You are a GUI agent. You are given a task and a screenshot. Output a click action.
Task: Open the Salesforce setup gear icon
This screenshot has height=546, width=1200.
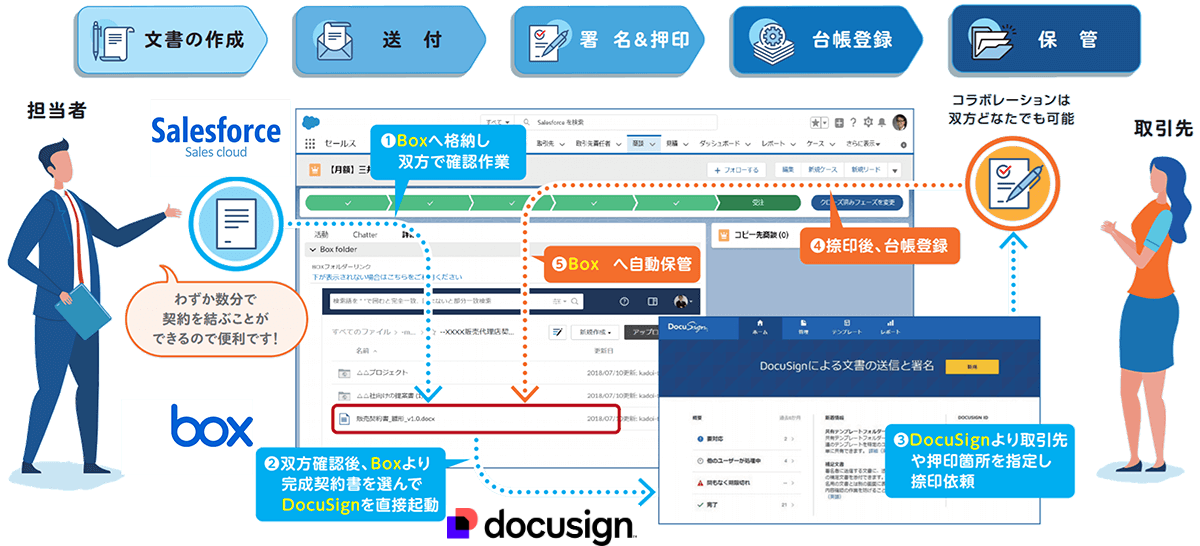tap(868, 122)
